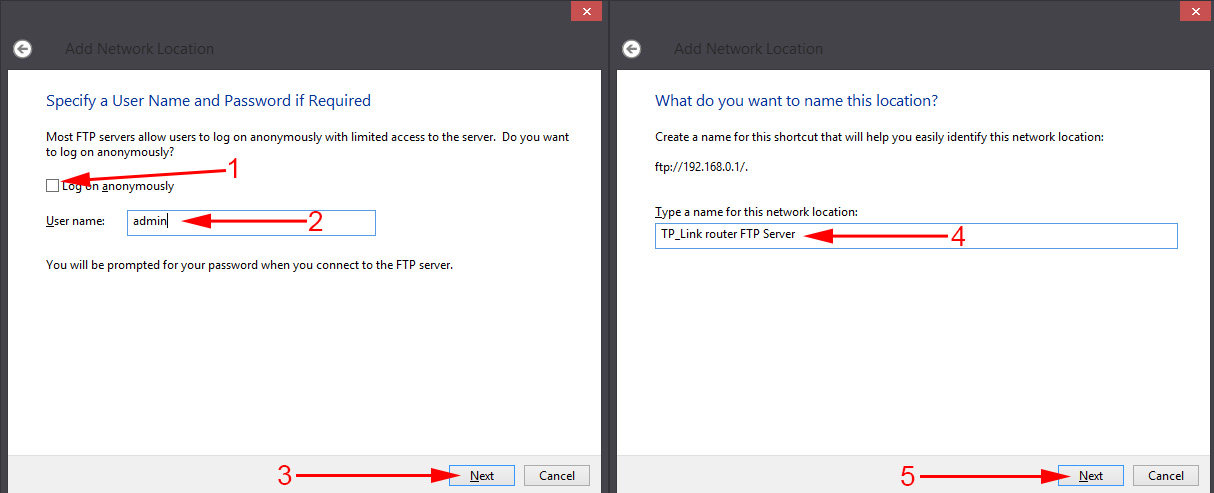Screen dimensions: 1214x493
Task: Go back from the name this location step
Action: point(631,49)
